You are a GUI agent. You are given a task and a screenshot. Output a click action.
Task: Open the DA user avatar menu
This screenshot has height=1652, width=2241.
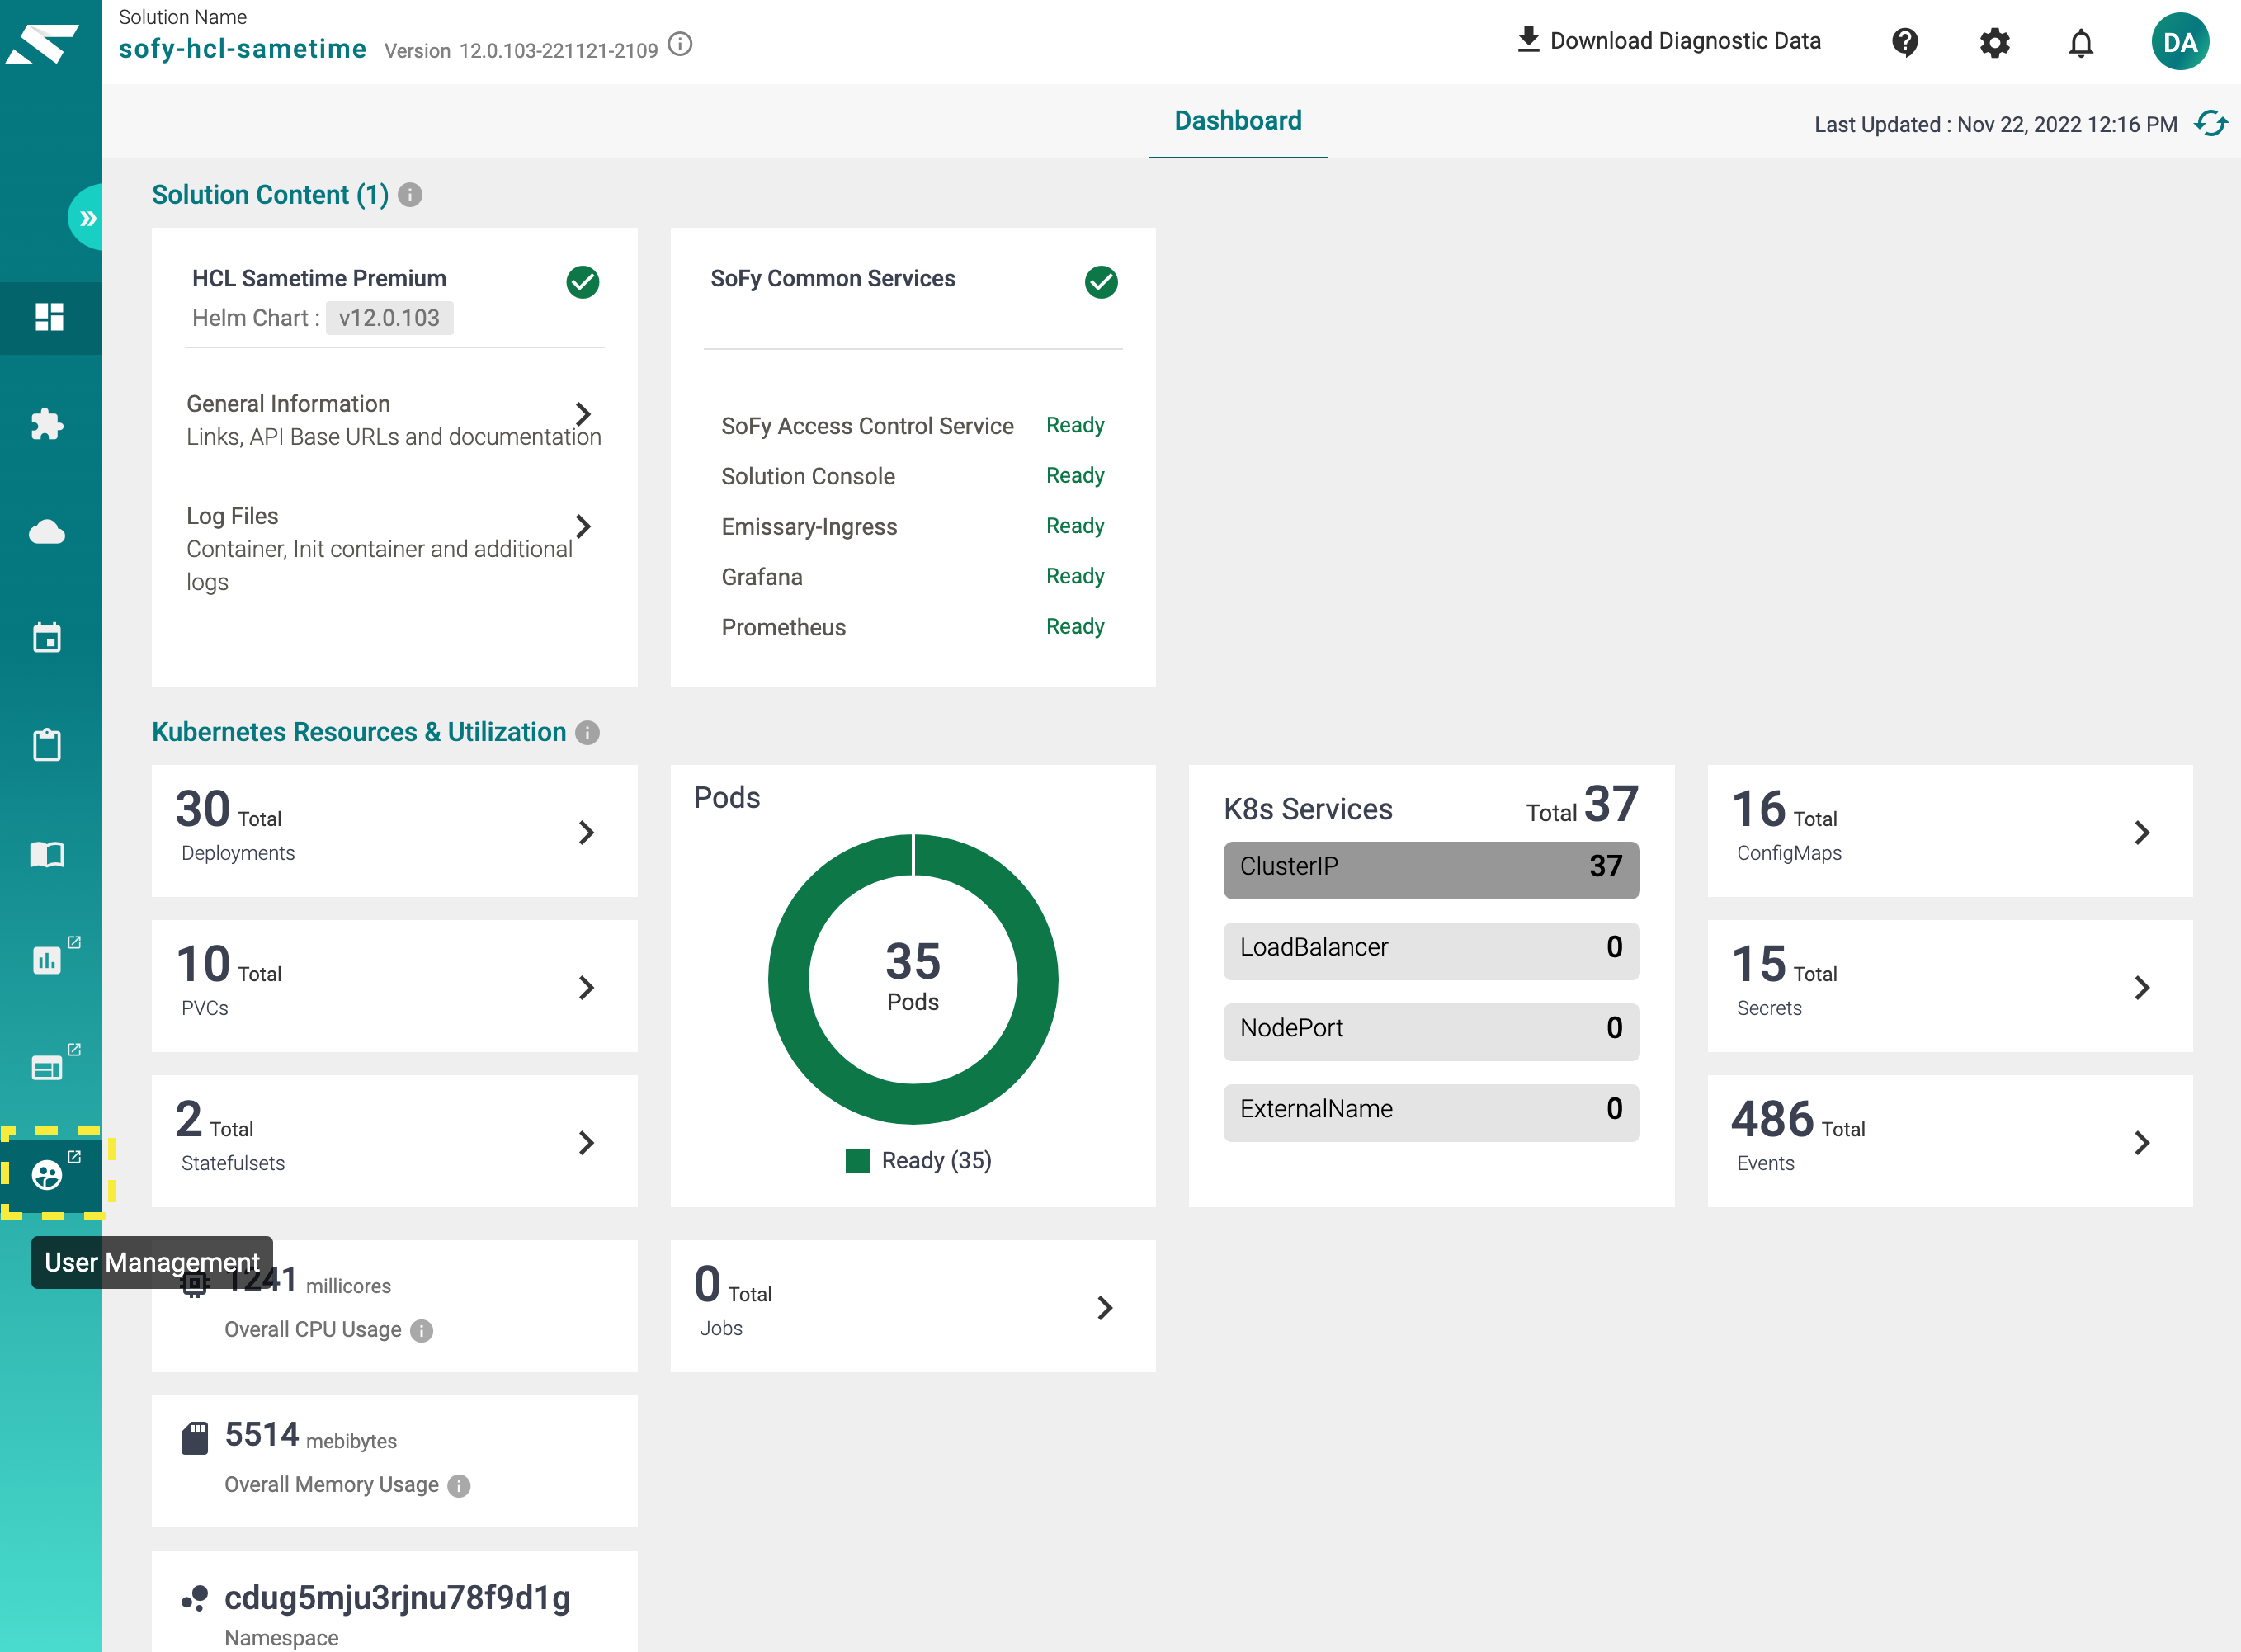coord(2180,42)
